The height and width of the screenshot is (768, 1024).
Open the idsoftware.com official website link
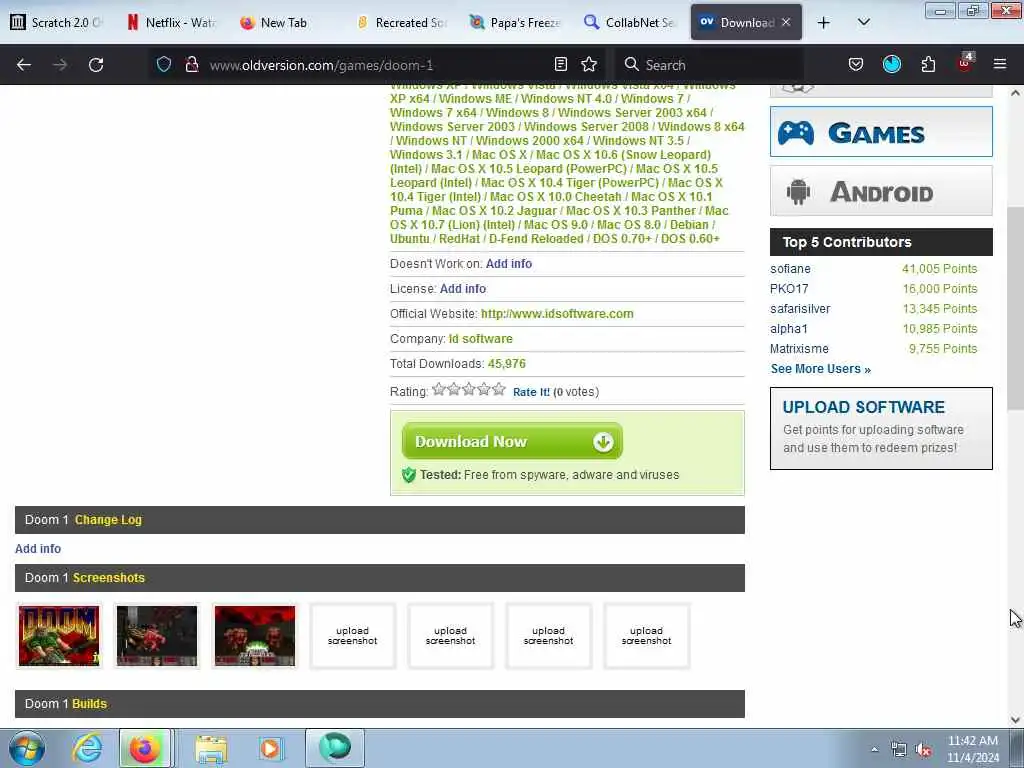(x=557, y=313)
